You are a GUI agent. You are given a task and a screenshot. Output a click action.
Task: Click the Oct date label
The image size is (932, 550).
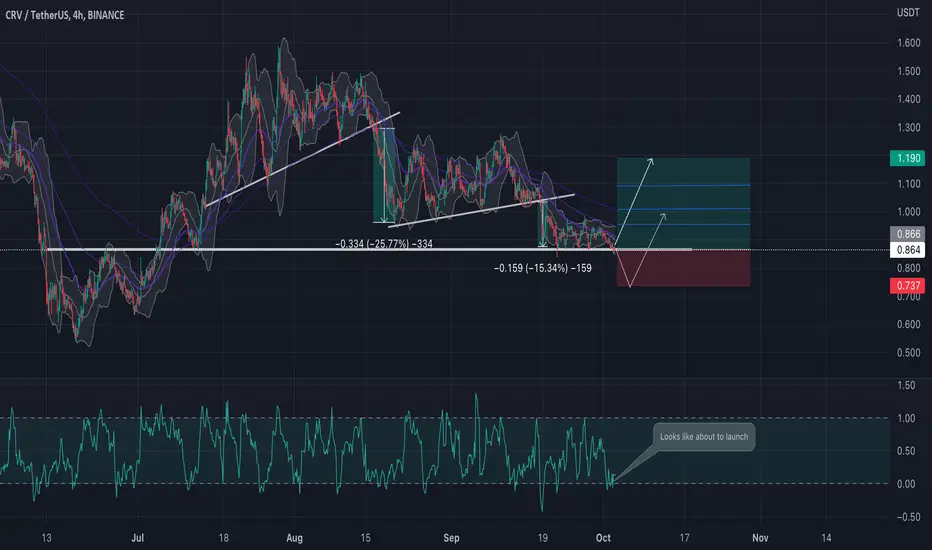click(x=603, y=538)
